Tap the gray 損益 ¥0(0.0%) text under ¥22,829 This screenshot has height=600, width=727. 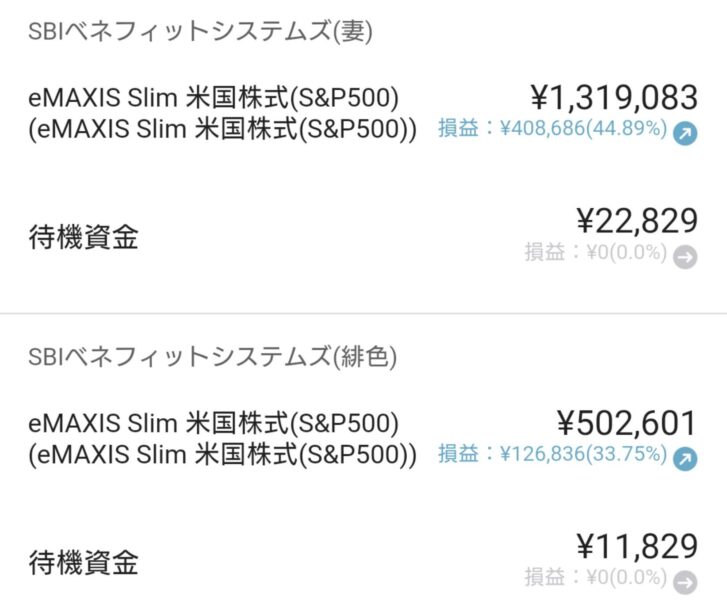(x=595, y=253)
